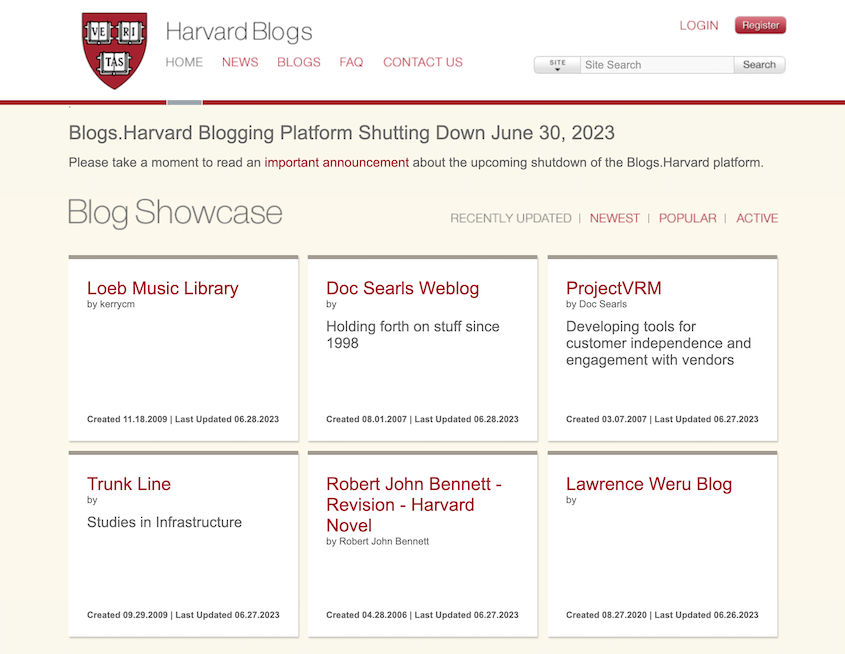Open the LOGIN page
The image size is (845, 654).
tap(698, 25)
